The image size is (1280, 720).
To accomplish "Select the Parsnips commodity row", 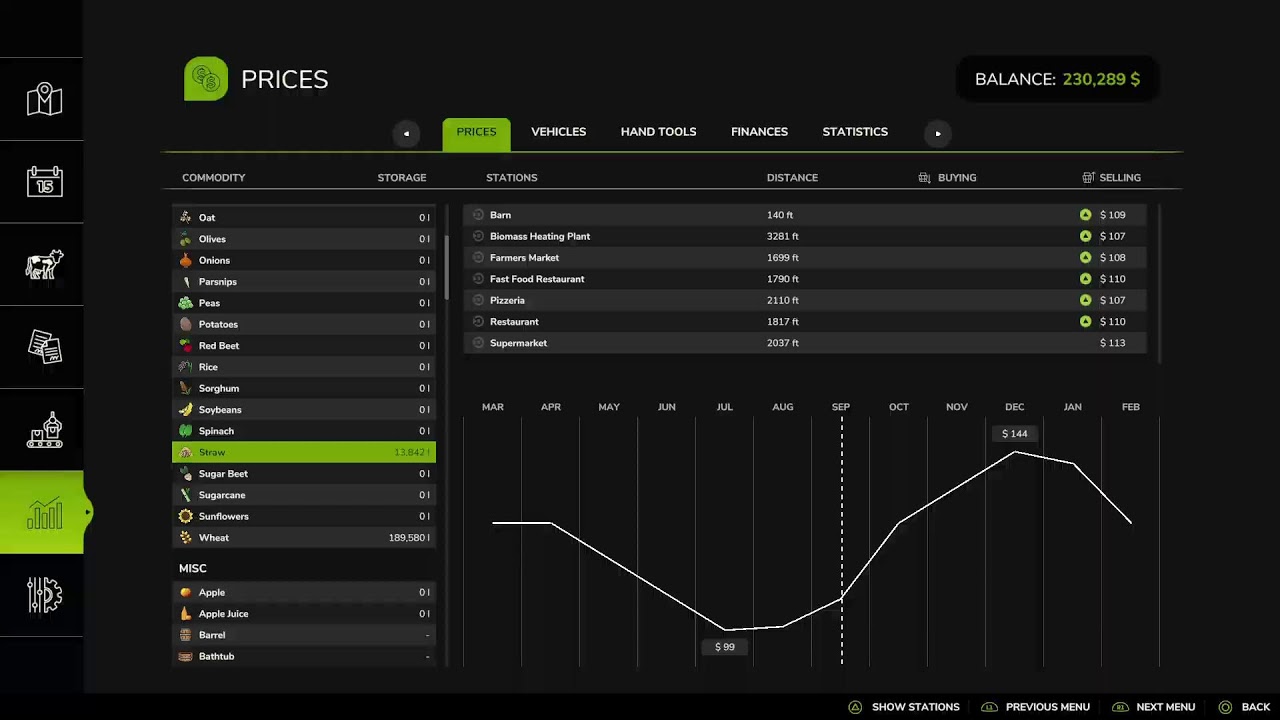I will [304, 282].
